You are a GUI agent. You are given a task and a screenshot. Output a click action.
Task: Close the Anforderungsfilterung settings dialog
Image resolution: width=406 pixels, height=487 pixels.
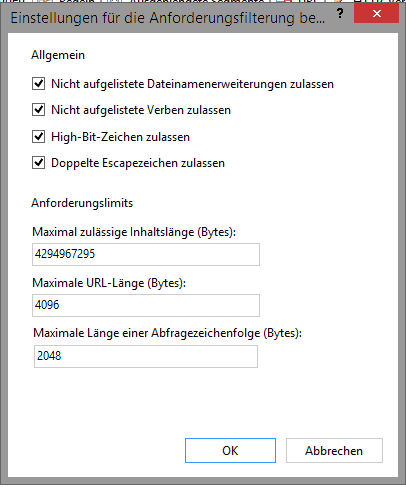click(x=376, y=14)
